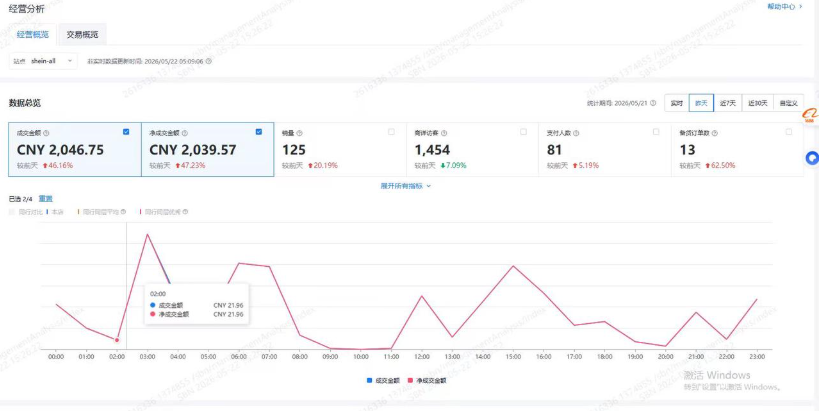Click the 重置 reset link
The width and height of the screenshot is (821, 411).
pyautogui.click(x=46, y=199)
